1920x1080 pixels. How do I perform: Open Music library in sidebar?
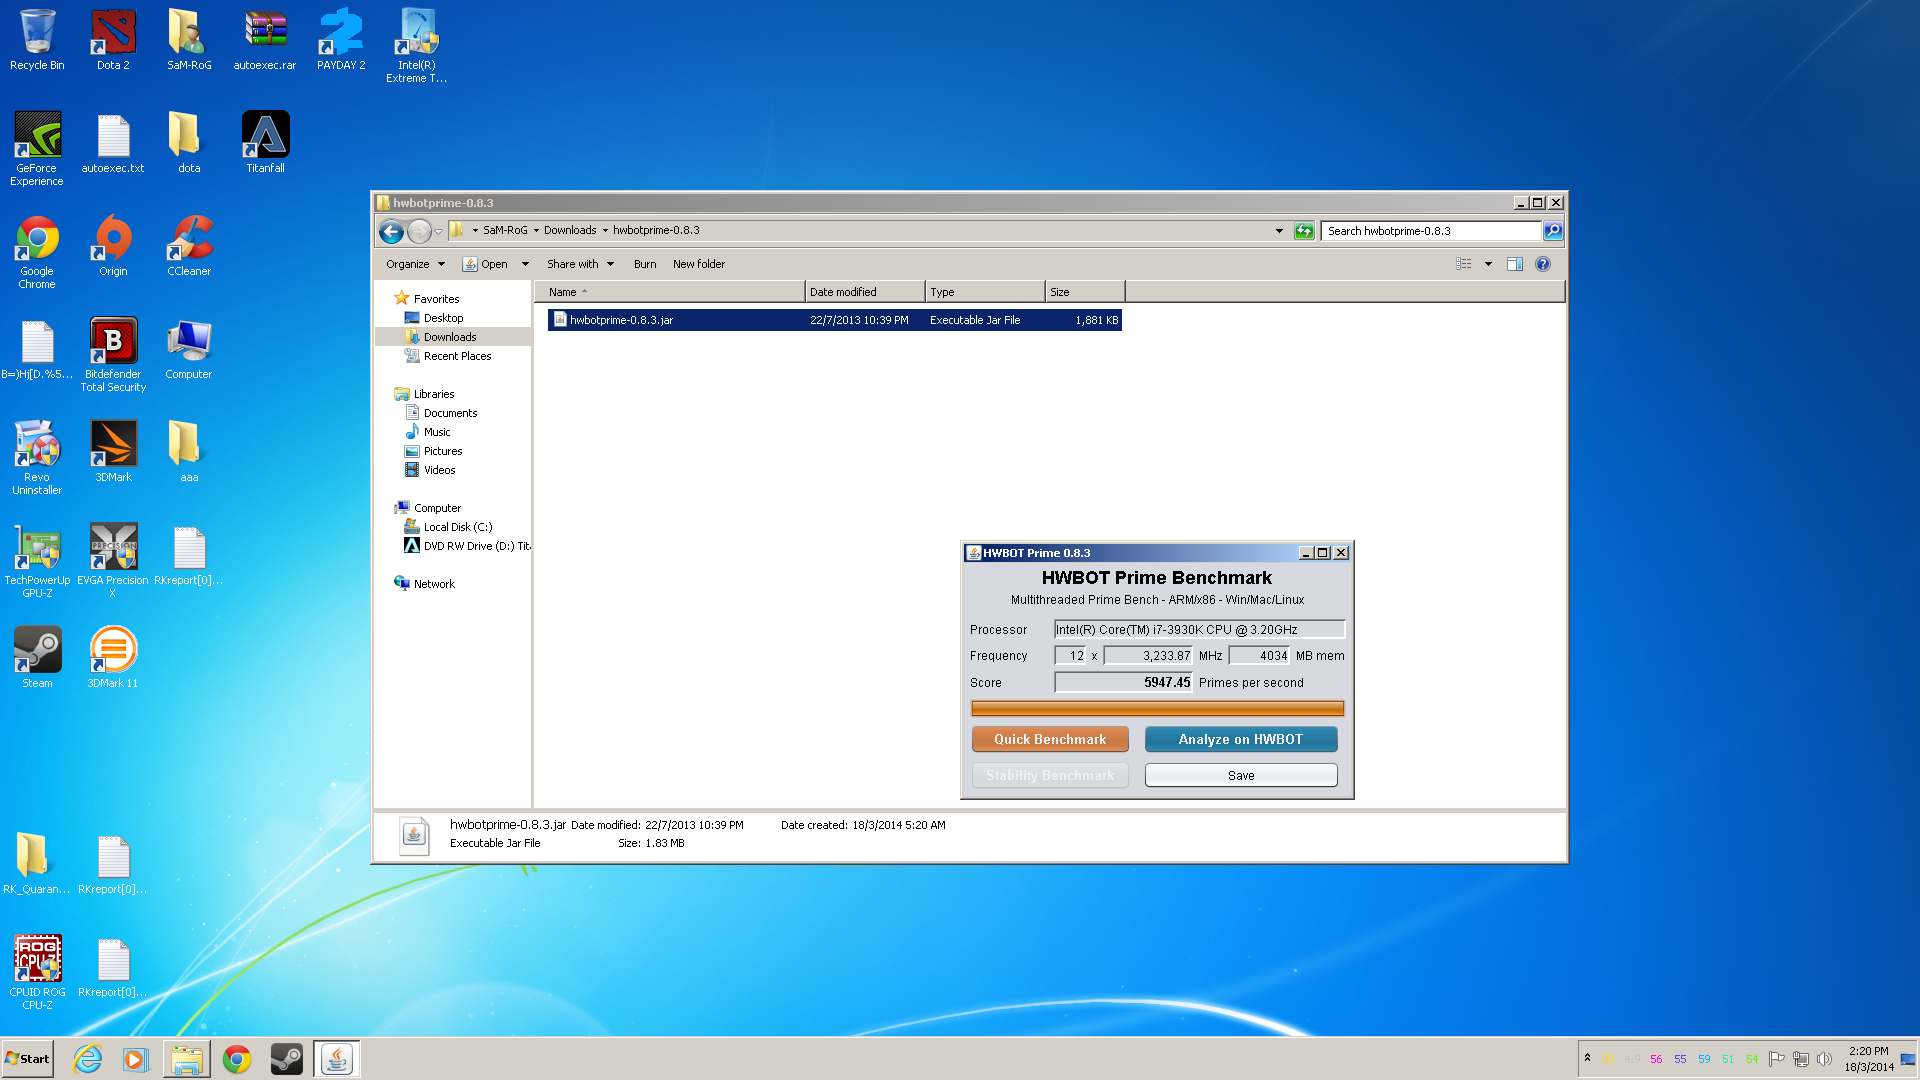click(x=437, y=432)
